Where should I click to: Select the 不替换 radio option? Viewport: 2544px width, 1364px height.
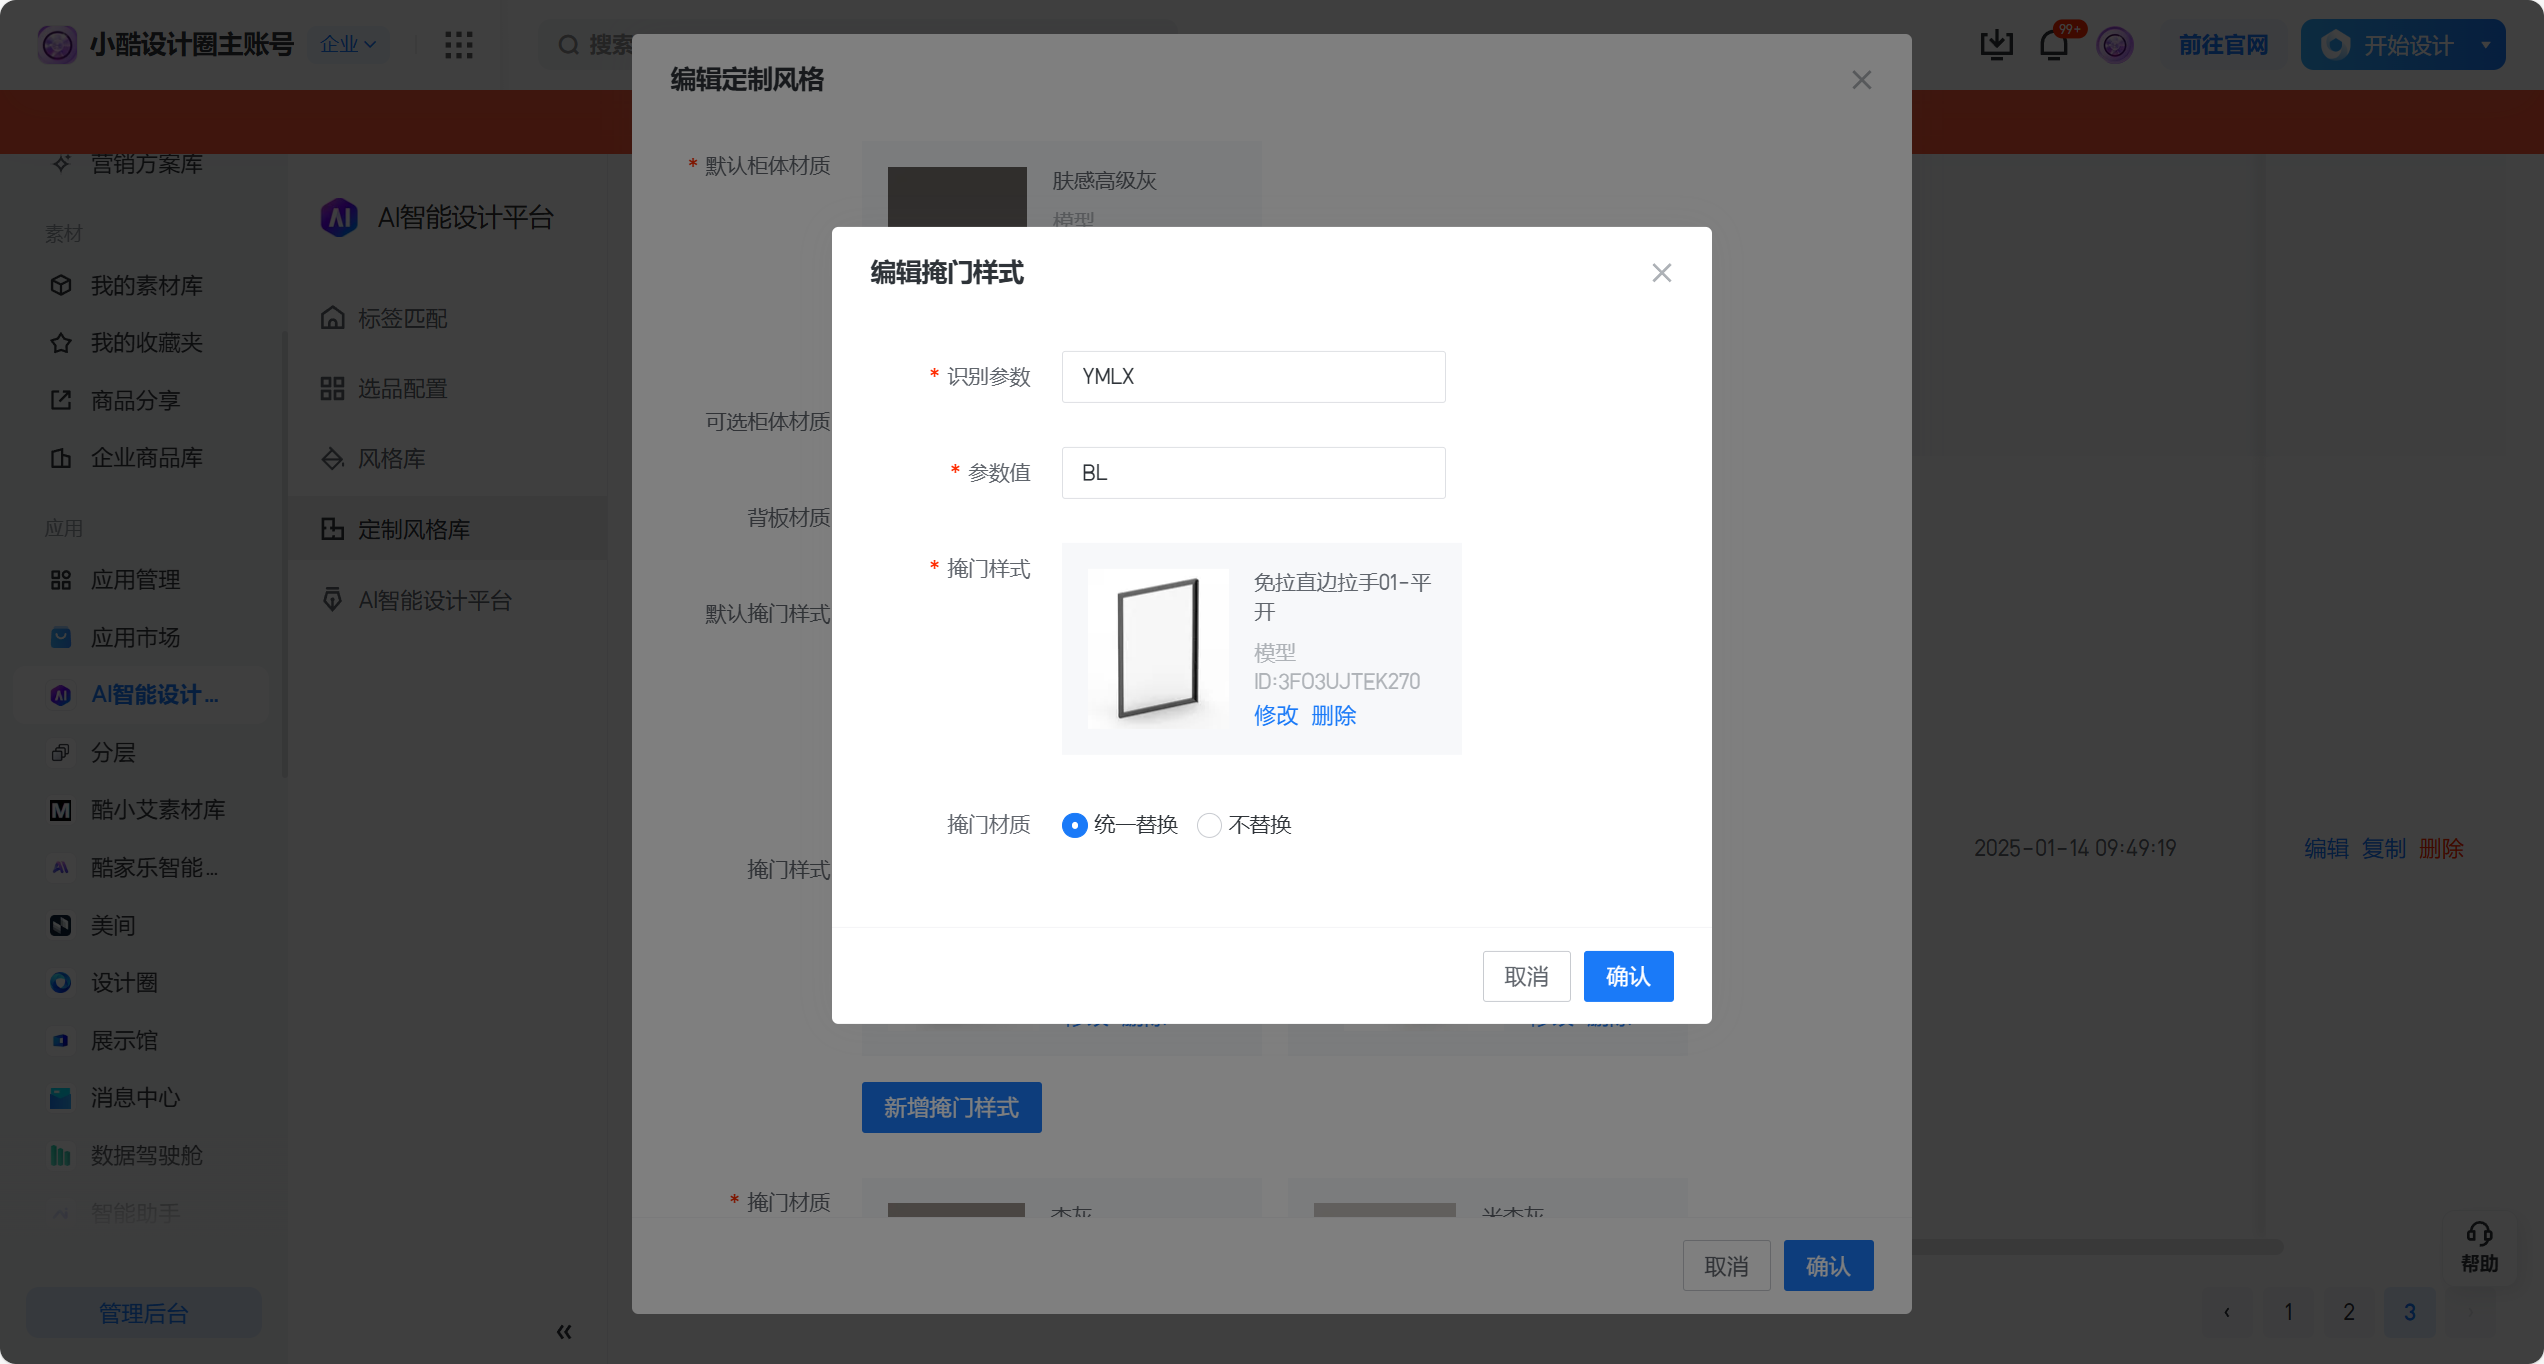[1209, 825]
